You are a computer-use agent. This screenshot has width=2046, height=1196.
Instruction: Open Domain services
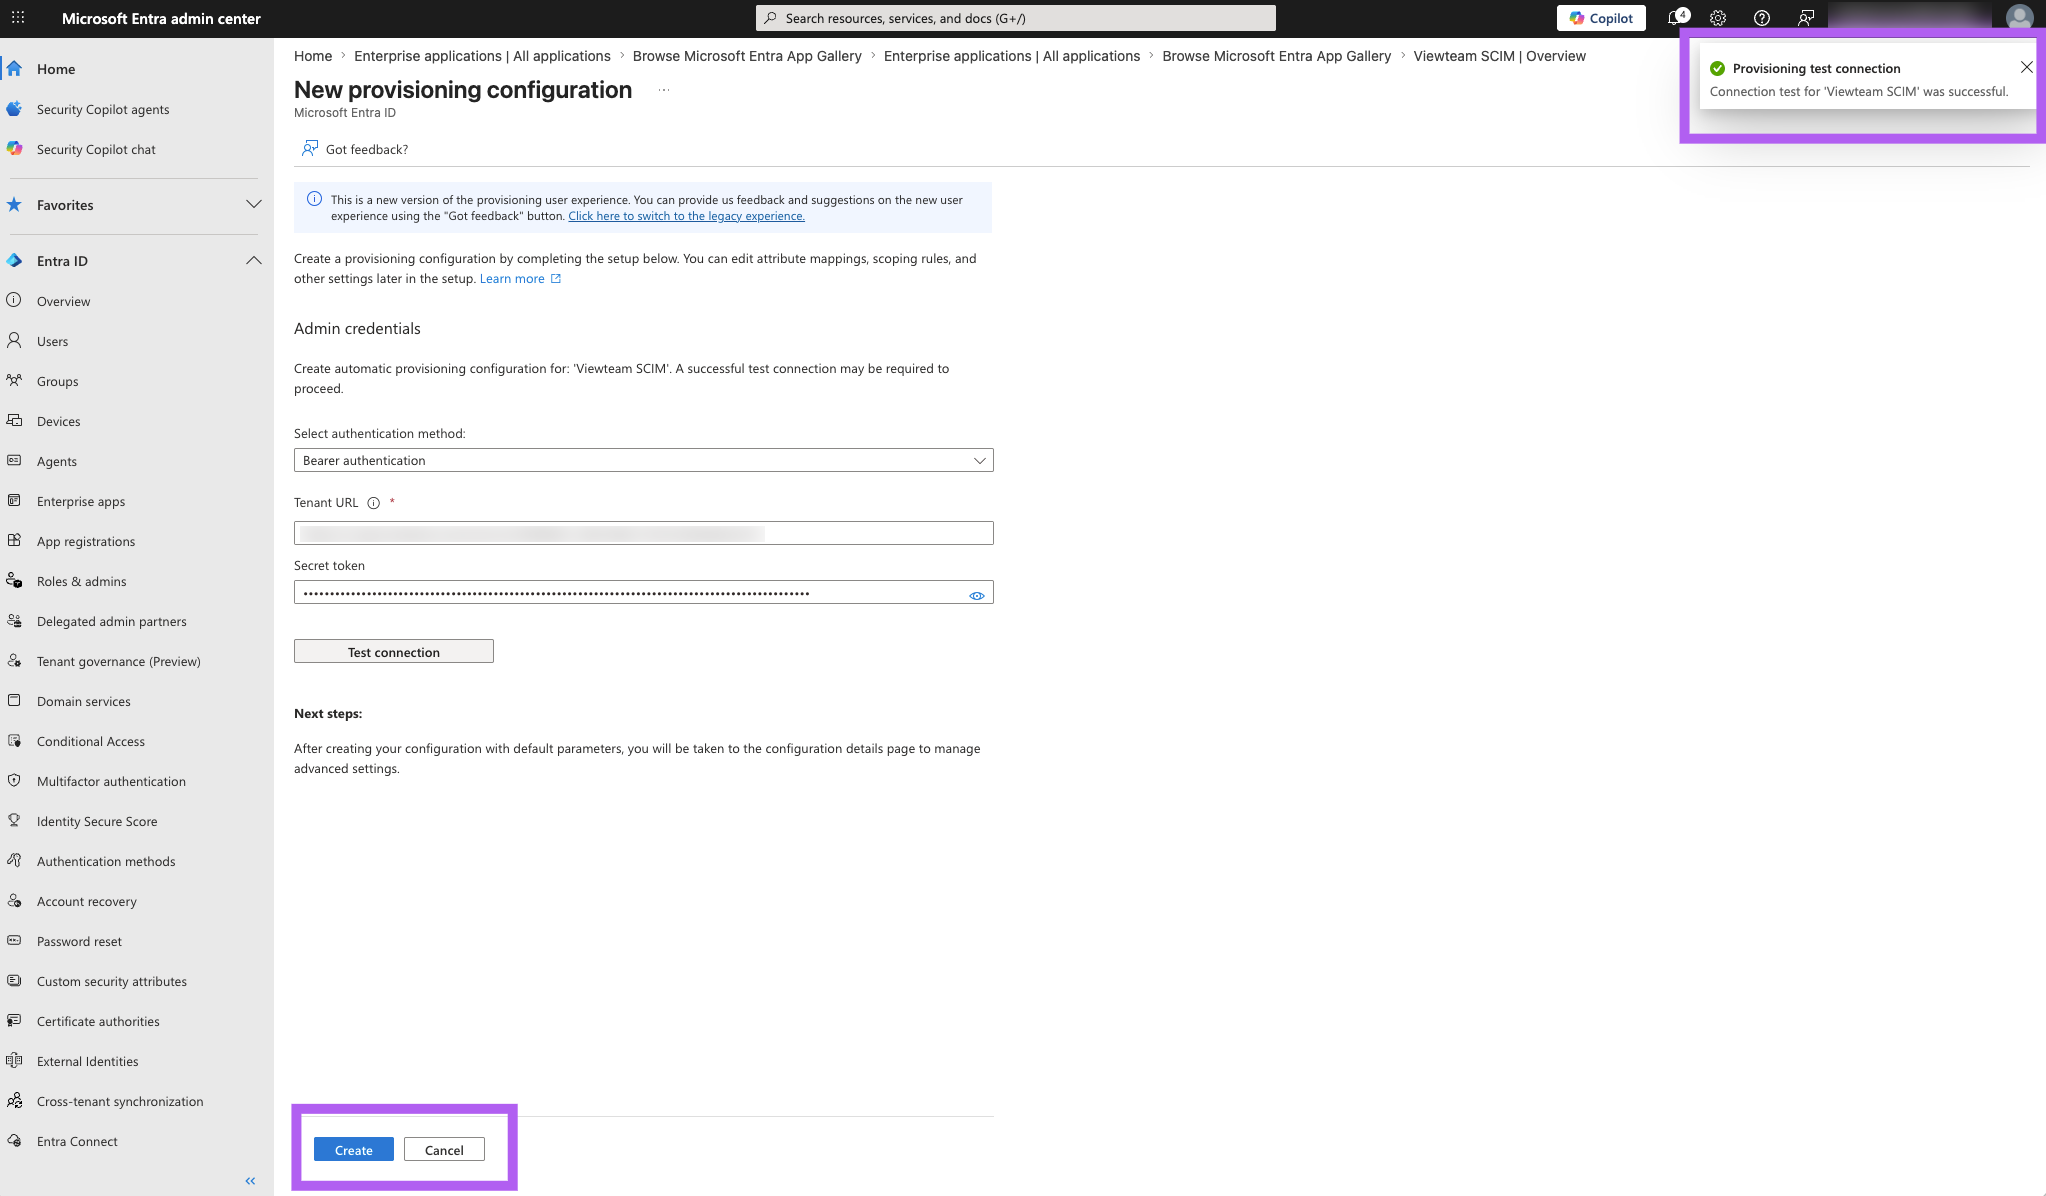tap(84, 701)
